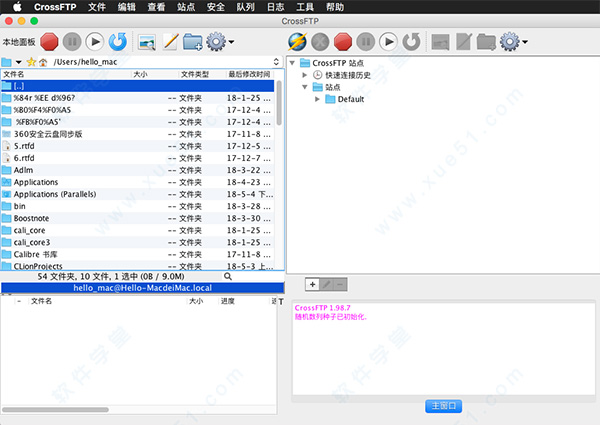Select the 360安全云盘同步版 folder row
The width and height of the screenshot is (600, 425).
pos(138,134)
